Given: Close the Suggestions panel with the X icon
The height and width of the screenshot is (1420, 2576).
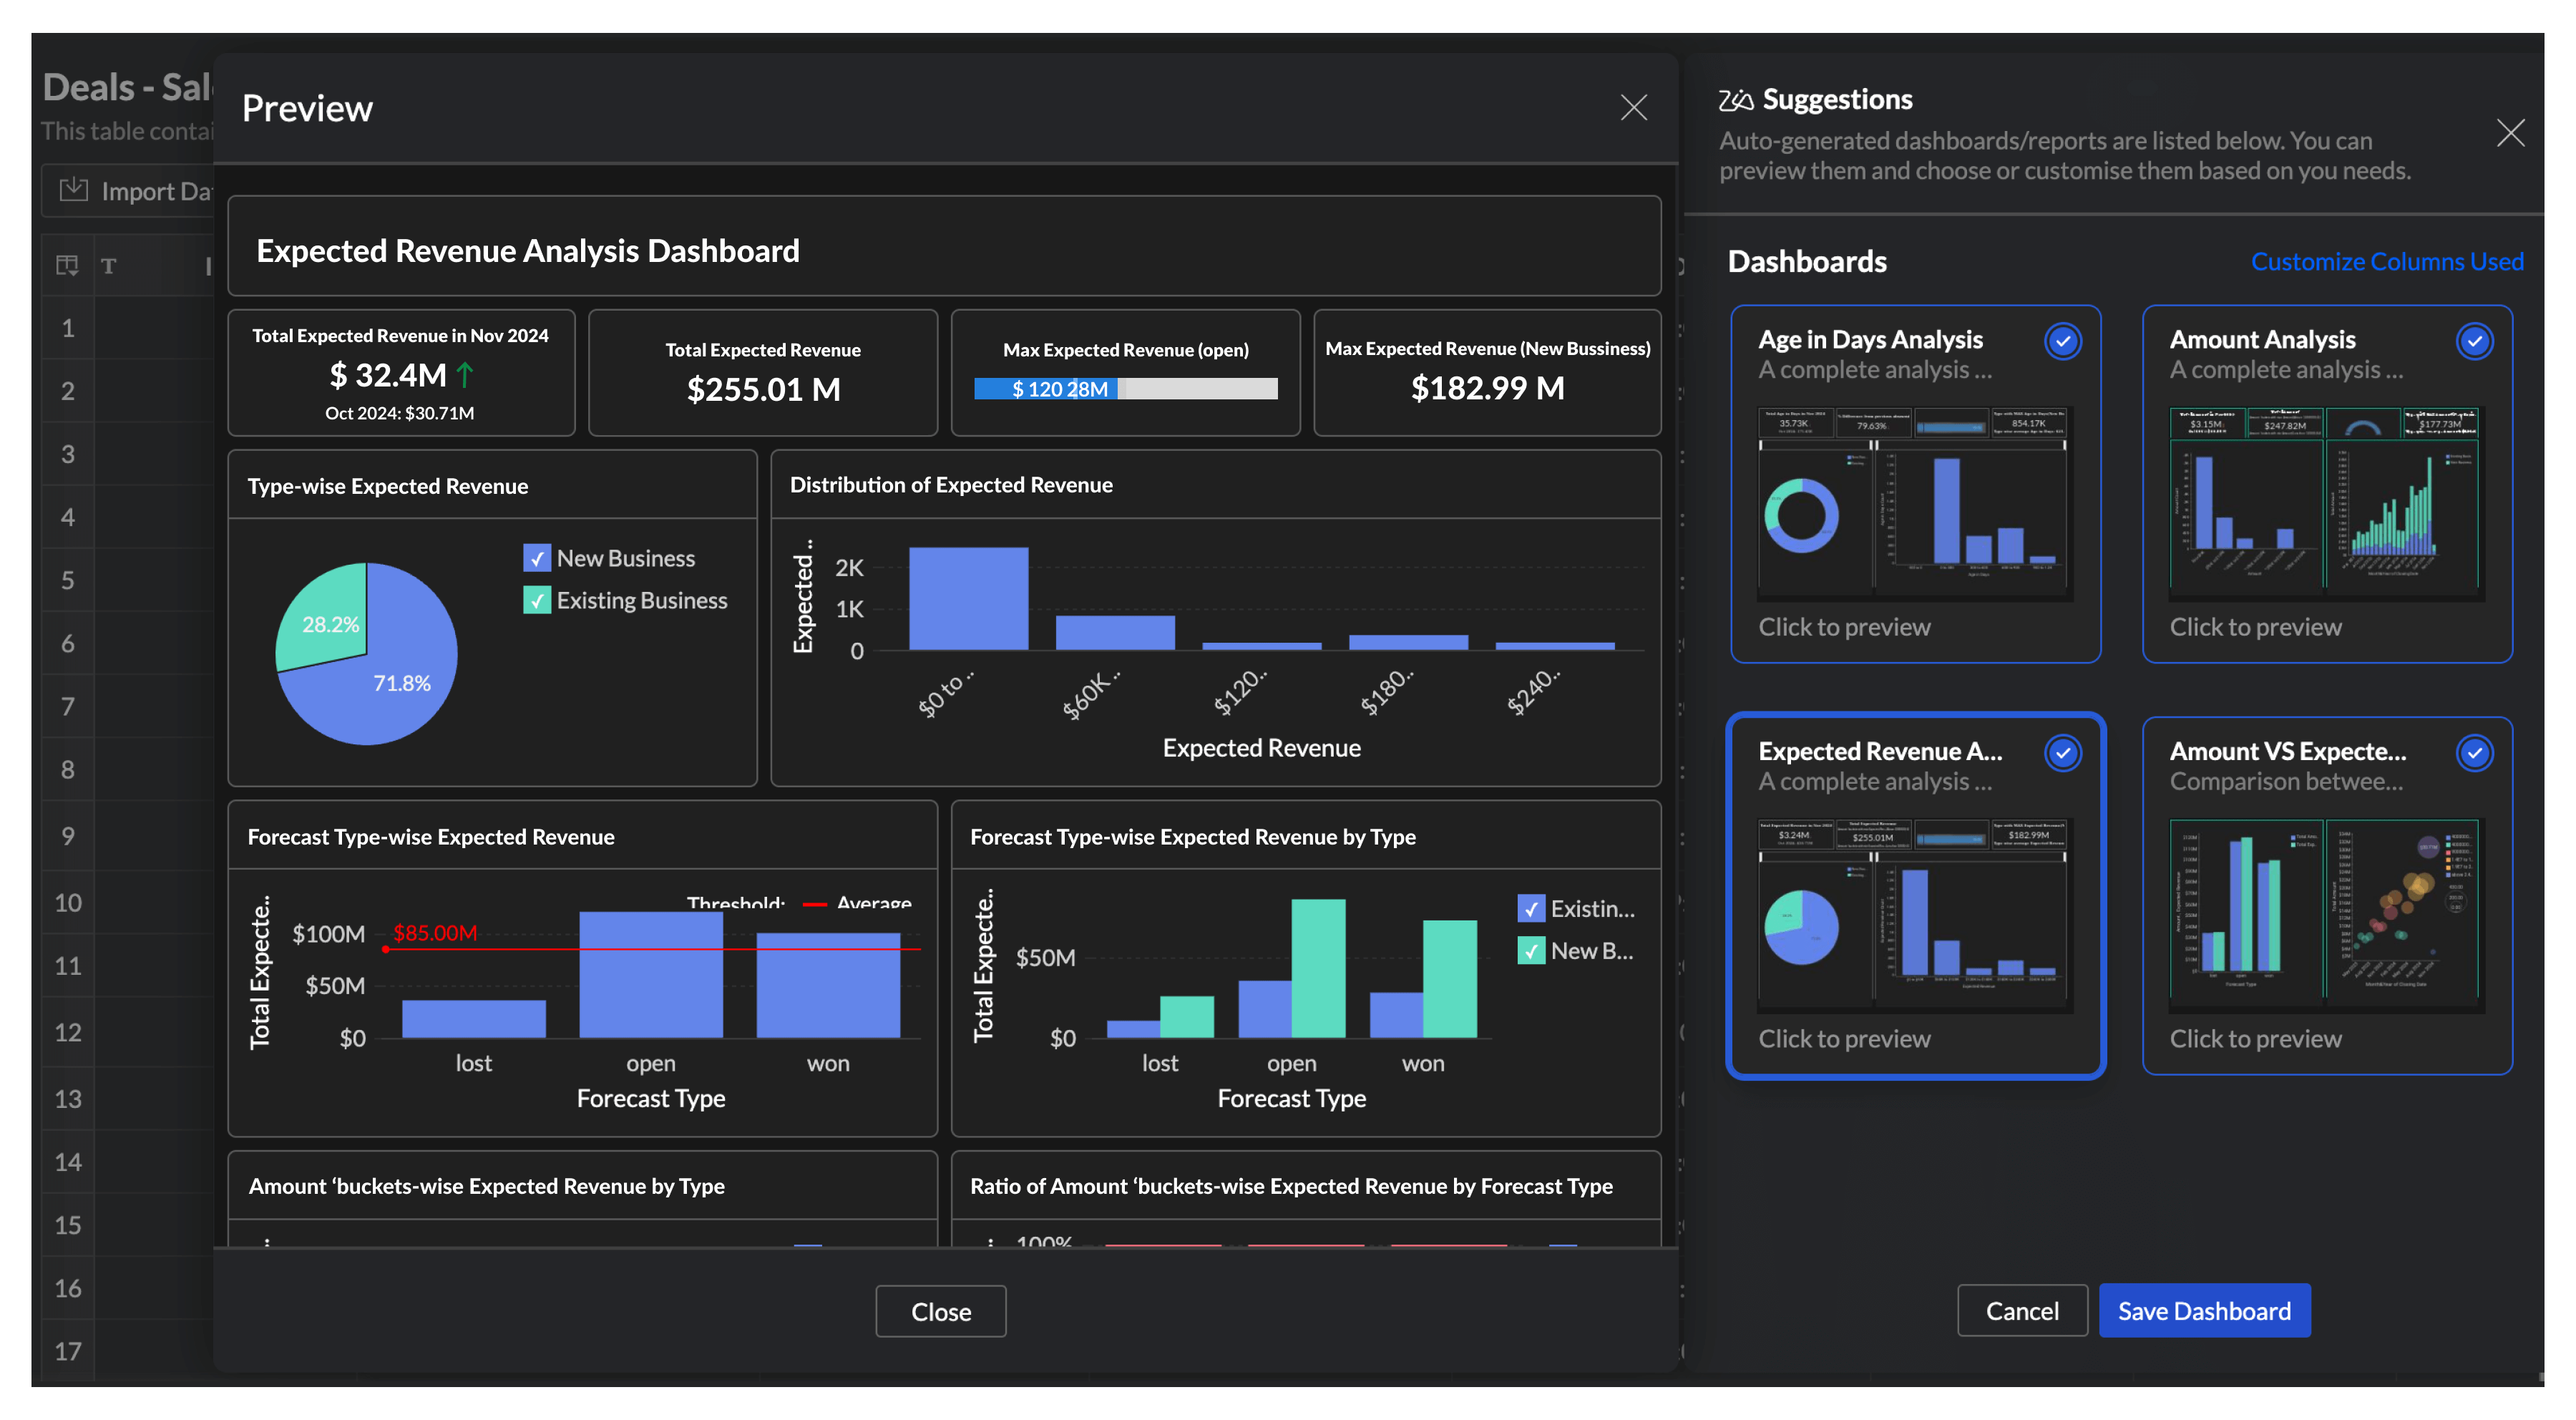Looking at the screenshot, I should pos(2510,133).
